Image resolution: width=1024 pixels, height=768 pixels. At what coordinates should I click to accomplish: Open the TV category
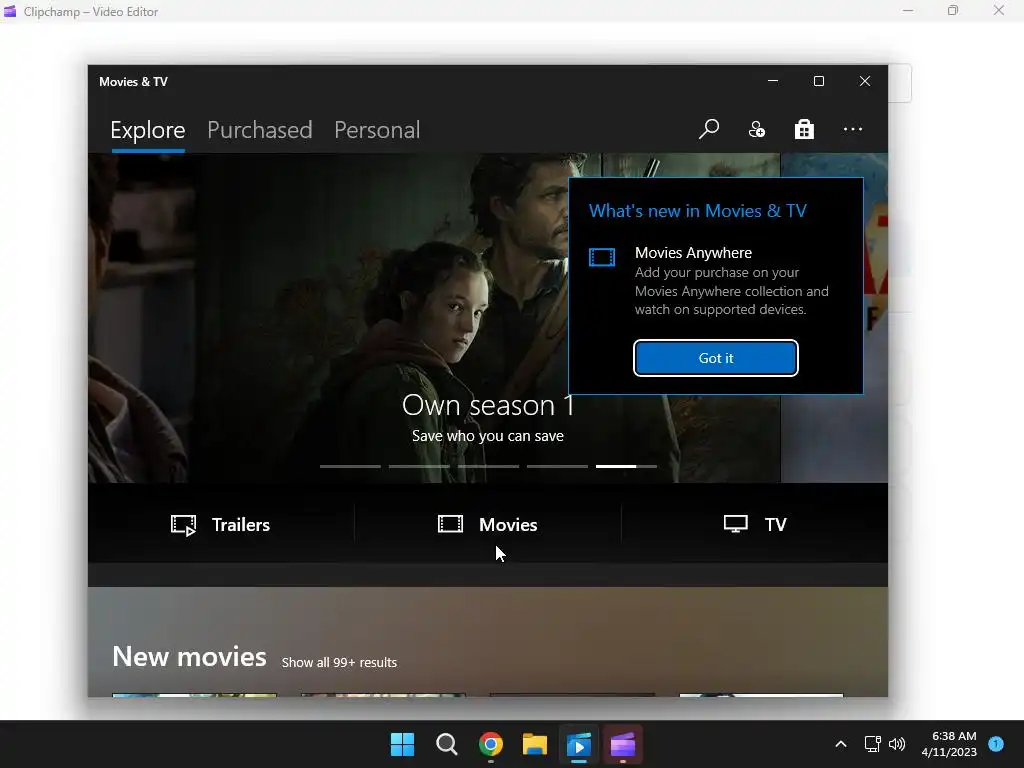(755, 524)
